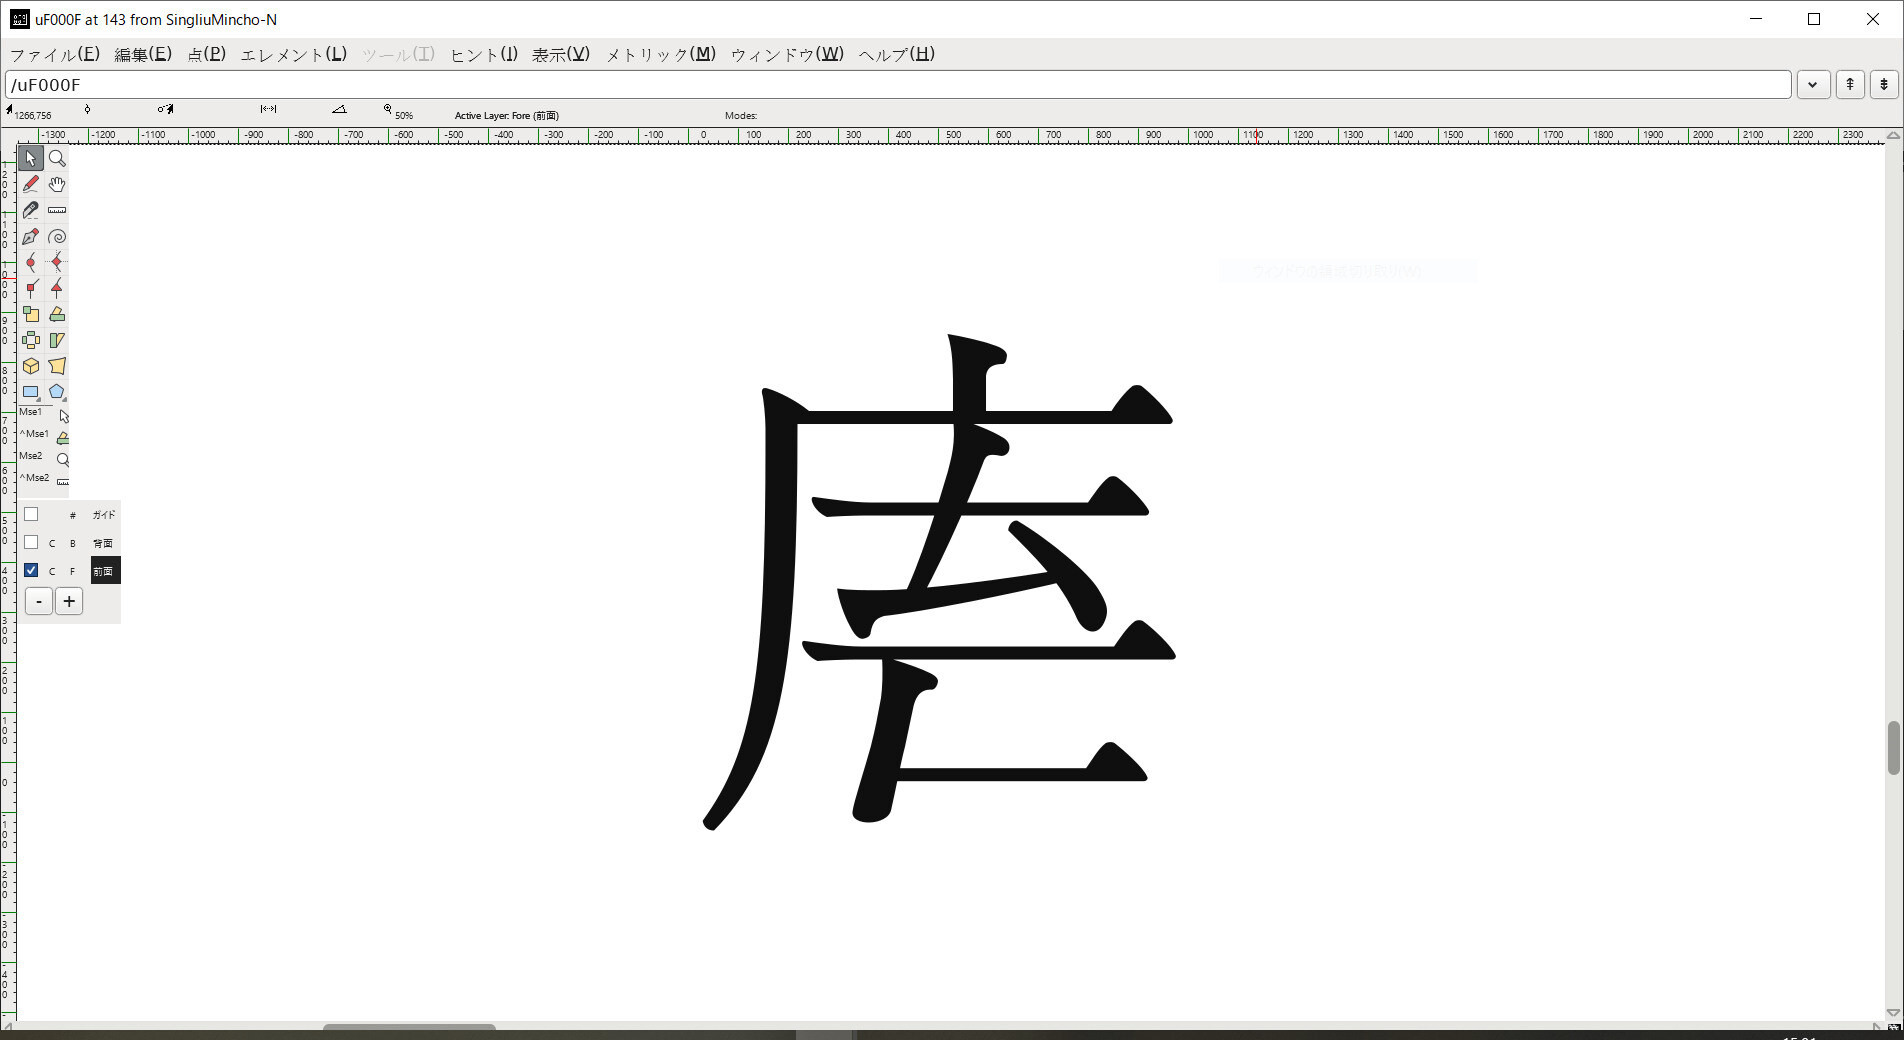Choose the Polygon/Star drawing tool
The width and height of the screenshot is (1904, 1040).
57,392
